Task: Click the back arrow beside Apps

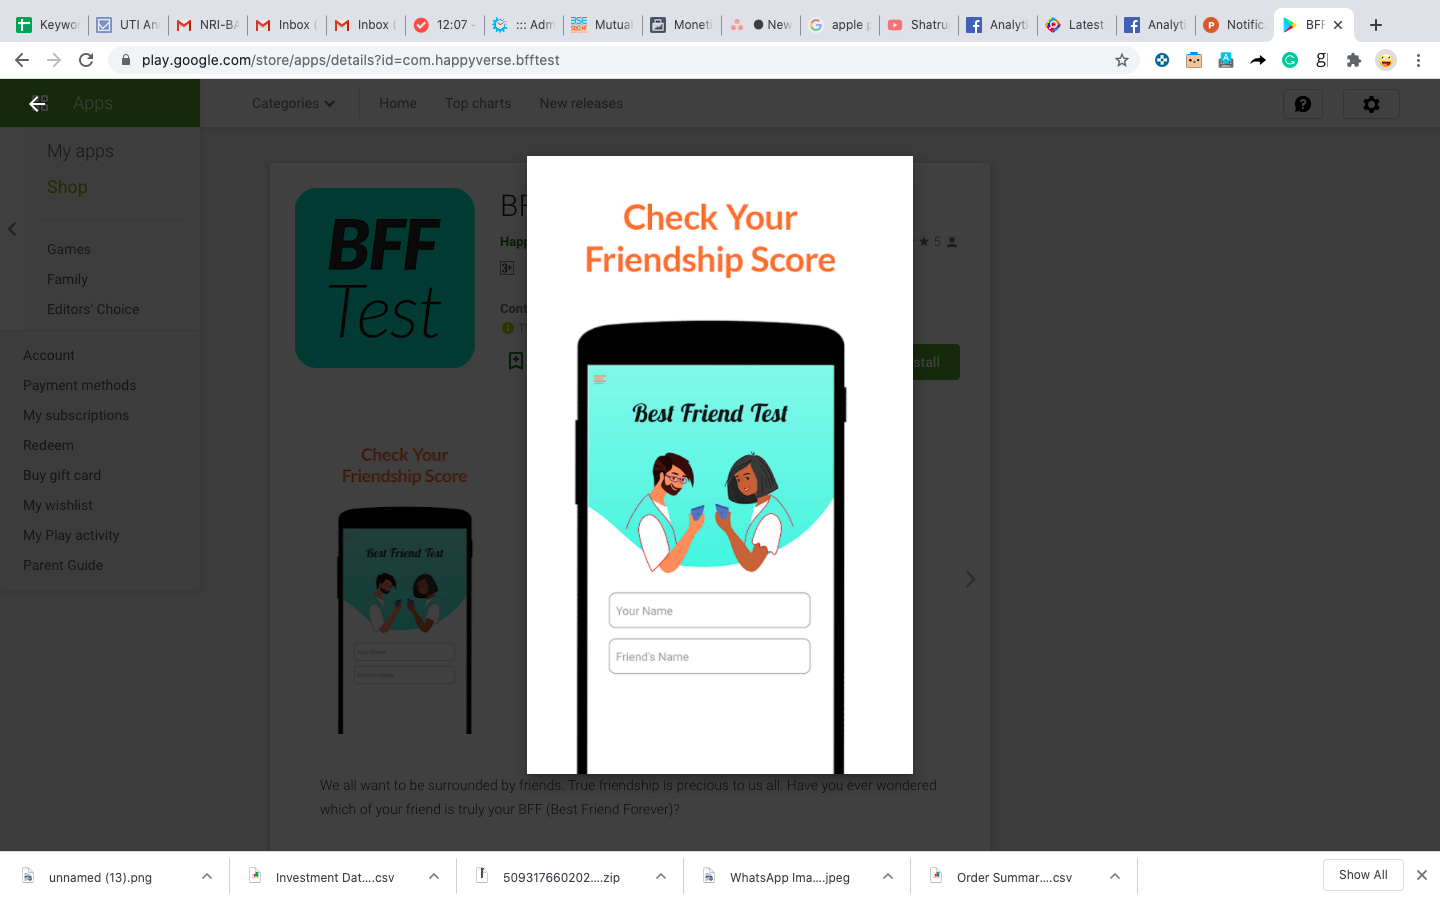Action: click(x=38, y=103)
